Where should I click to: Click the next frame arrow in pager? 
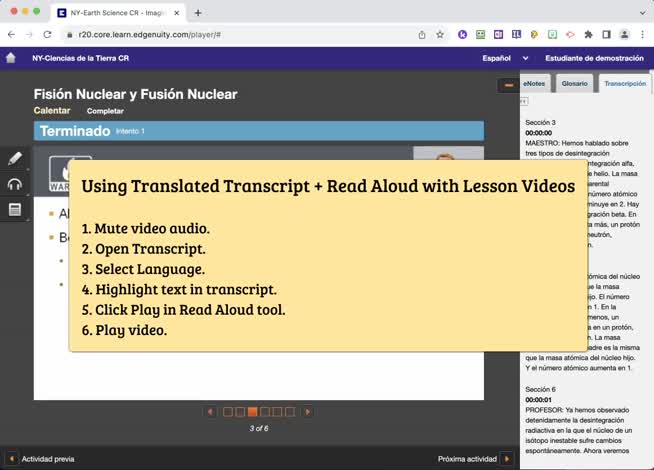click(x=307, y=411)
